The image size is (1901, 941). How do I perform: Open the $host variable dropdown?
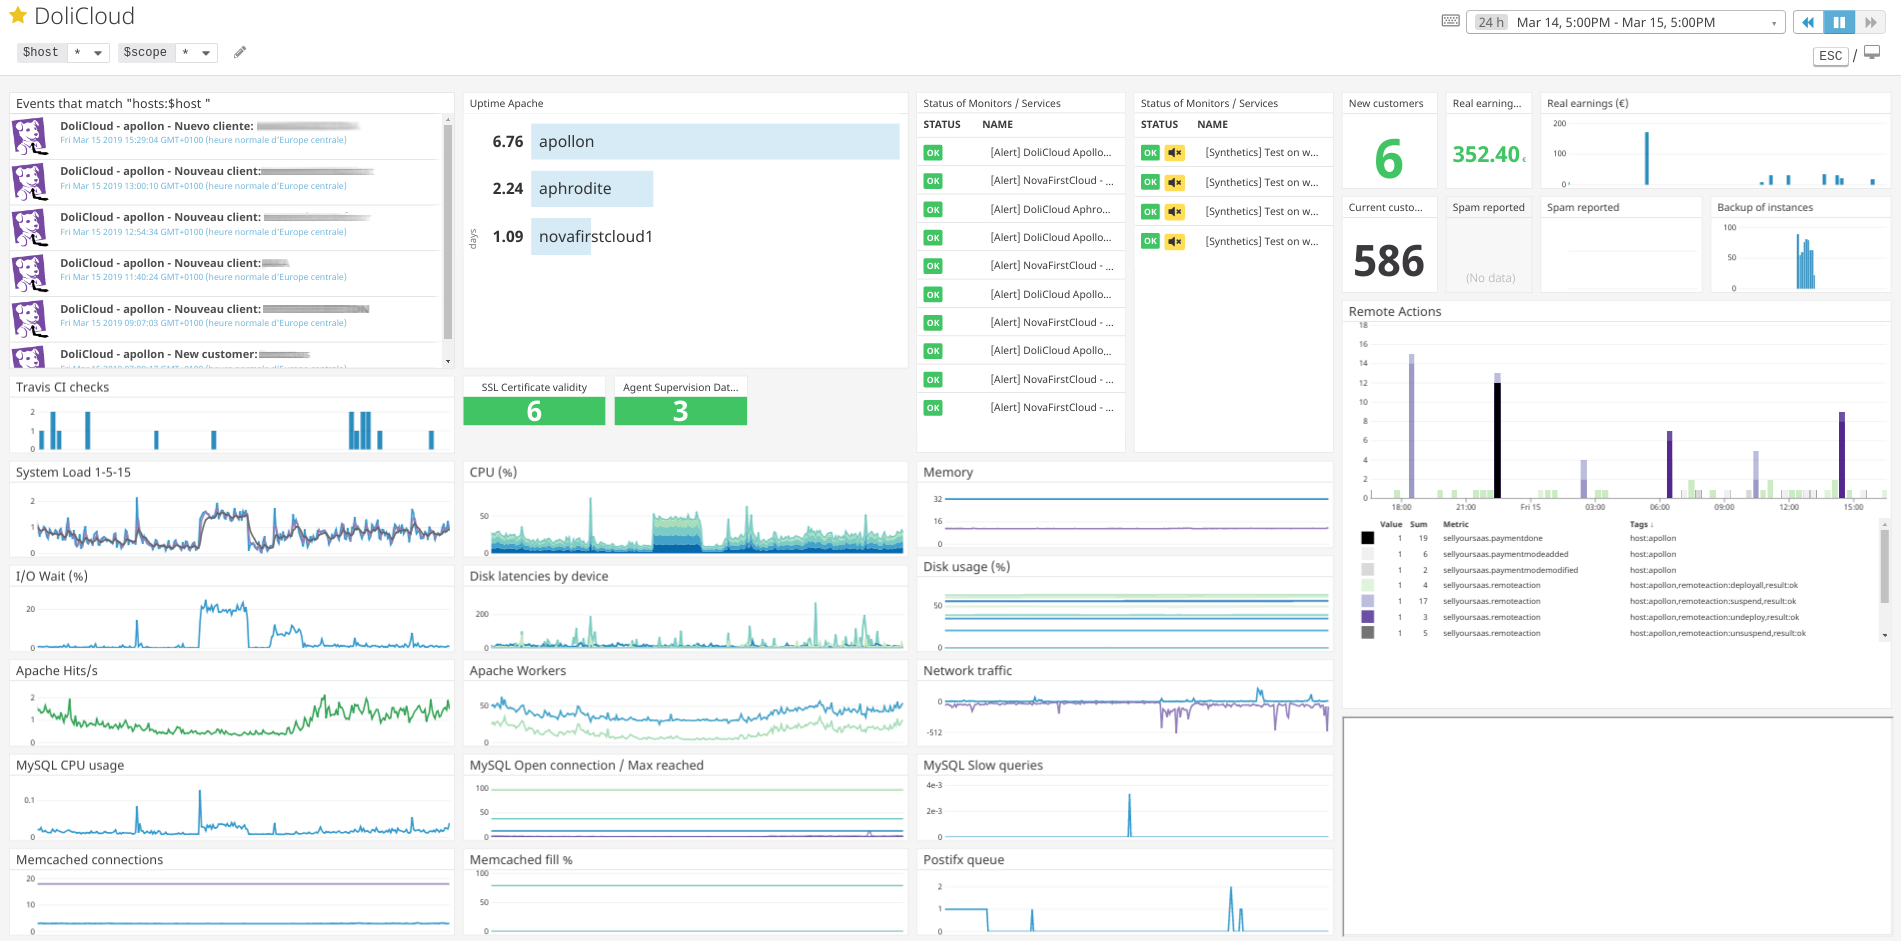(88, 52)
